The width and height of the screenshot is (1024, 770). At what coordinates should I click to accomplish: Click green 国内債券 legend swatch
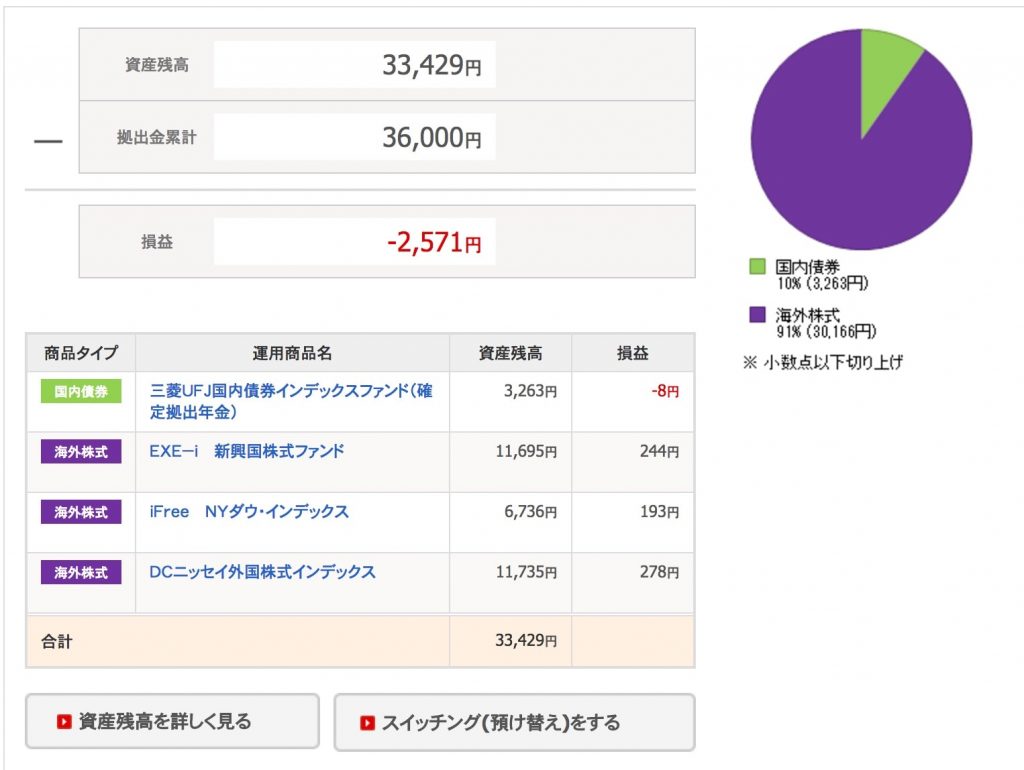758,266
